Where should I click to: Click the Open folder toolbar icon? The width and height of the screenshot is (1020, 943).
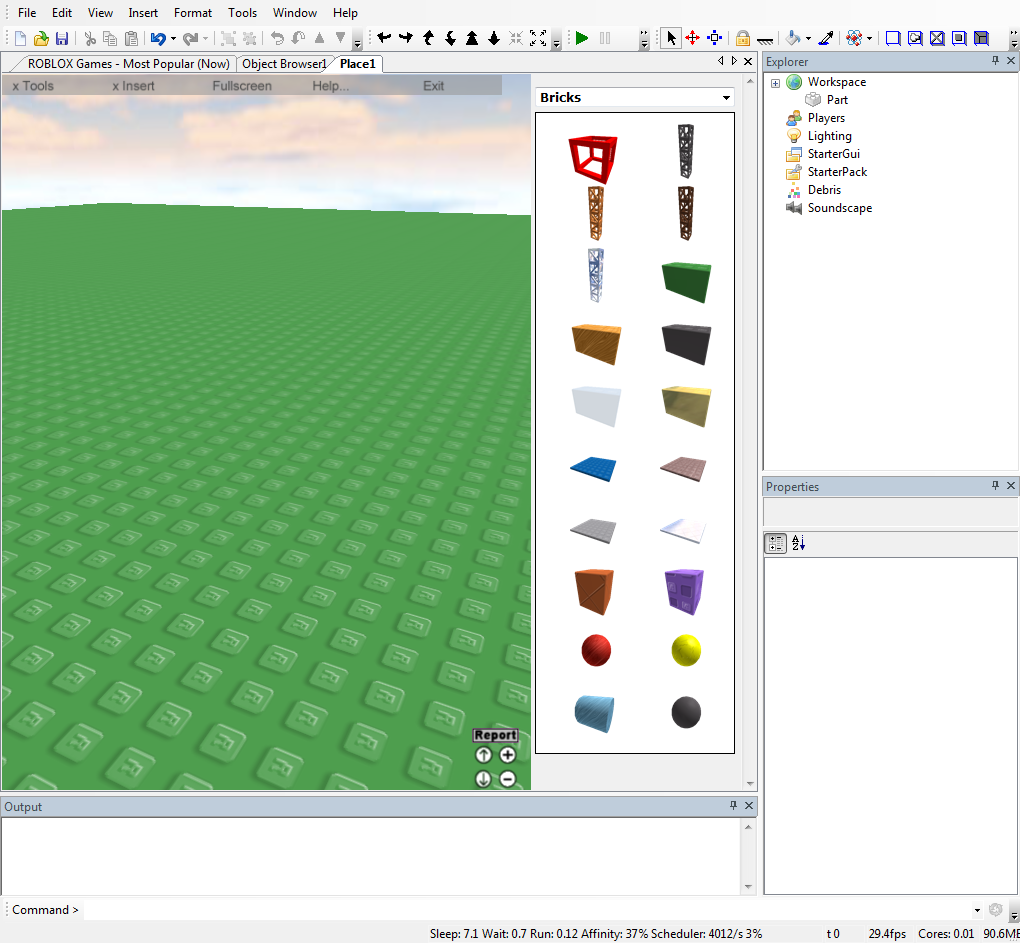click(41, 39)
